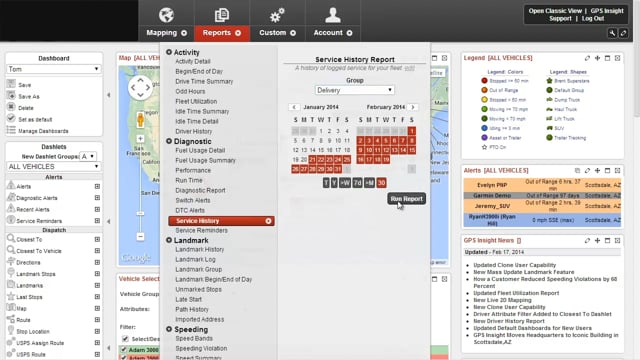
Task: Click the Custom gears icon
Action: coord(277,16)
